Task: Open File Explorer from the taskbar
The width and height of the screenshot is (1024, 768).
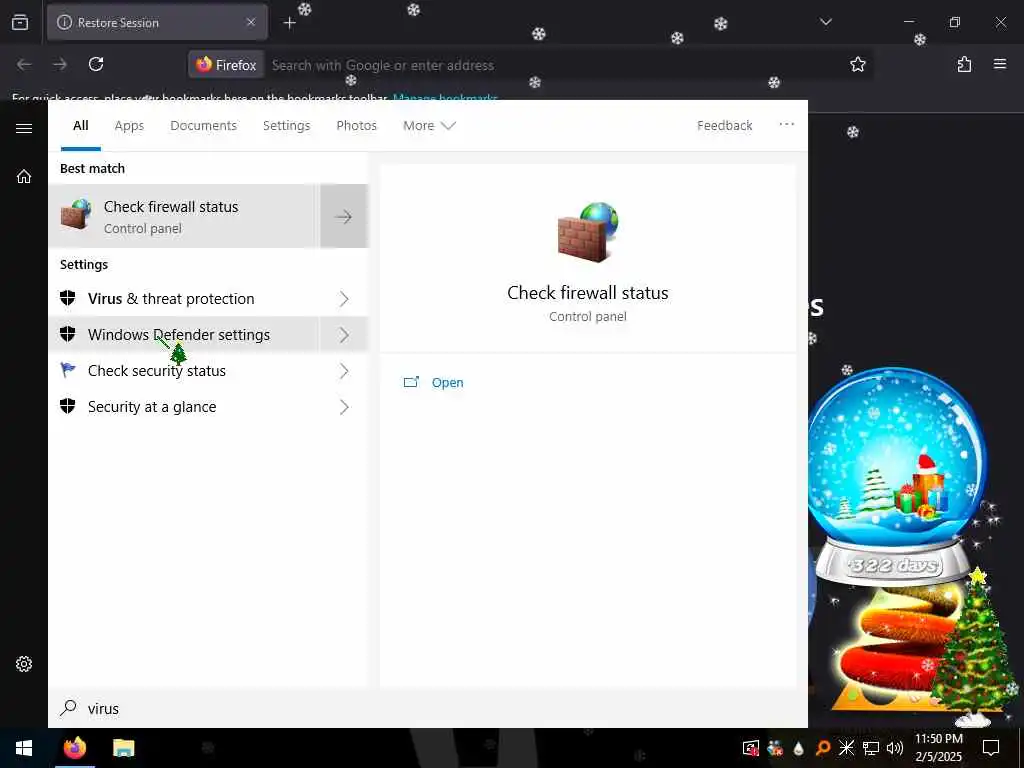Action: pyautogui.click(x=123, y=748)
